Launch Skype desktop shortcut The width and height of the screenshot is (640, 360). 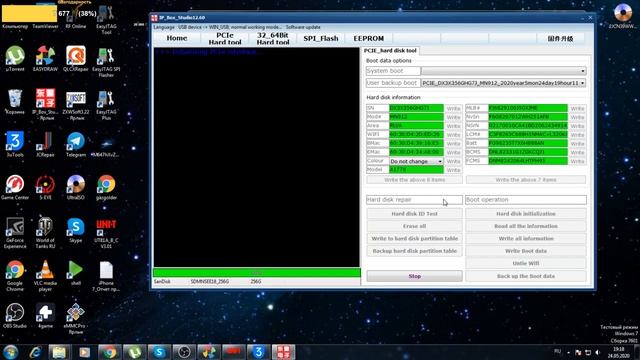pyautogui.click(x=76, y=230)
